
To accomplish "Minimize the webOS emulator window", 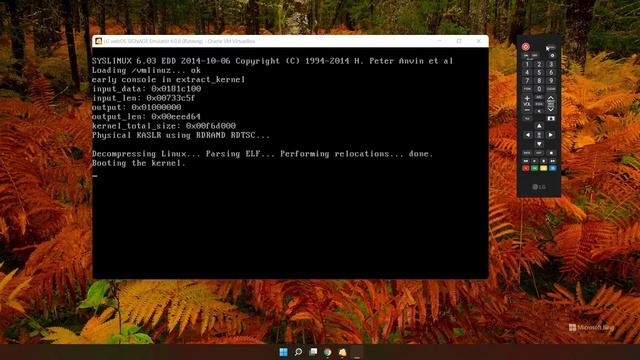I will tap(440, 41).
